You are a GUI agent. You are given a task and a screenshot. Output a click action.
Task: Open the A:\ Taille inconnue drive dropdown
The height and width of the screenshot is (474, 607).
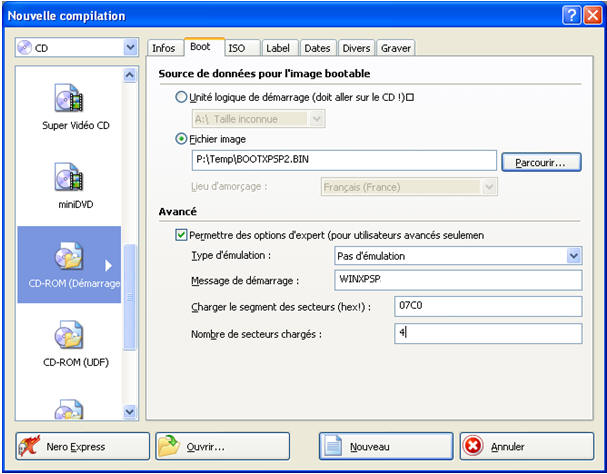pos(317,118)
